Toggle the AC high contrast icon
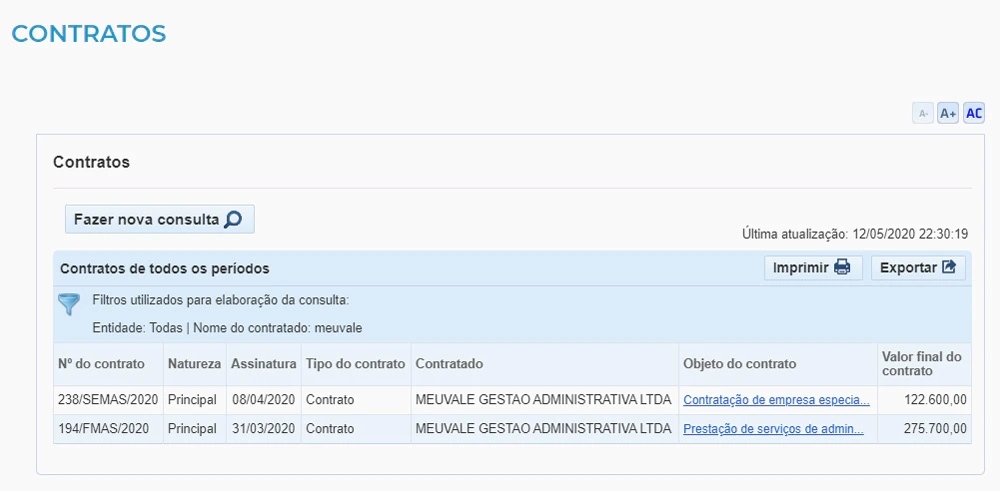This screenshot has width=1000, height=491. (x=974, y=114)
